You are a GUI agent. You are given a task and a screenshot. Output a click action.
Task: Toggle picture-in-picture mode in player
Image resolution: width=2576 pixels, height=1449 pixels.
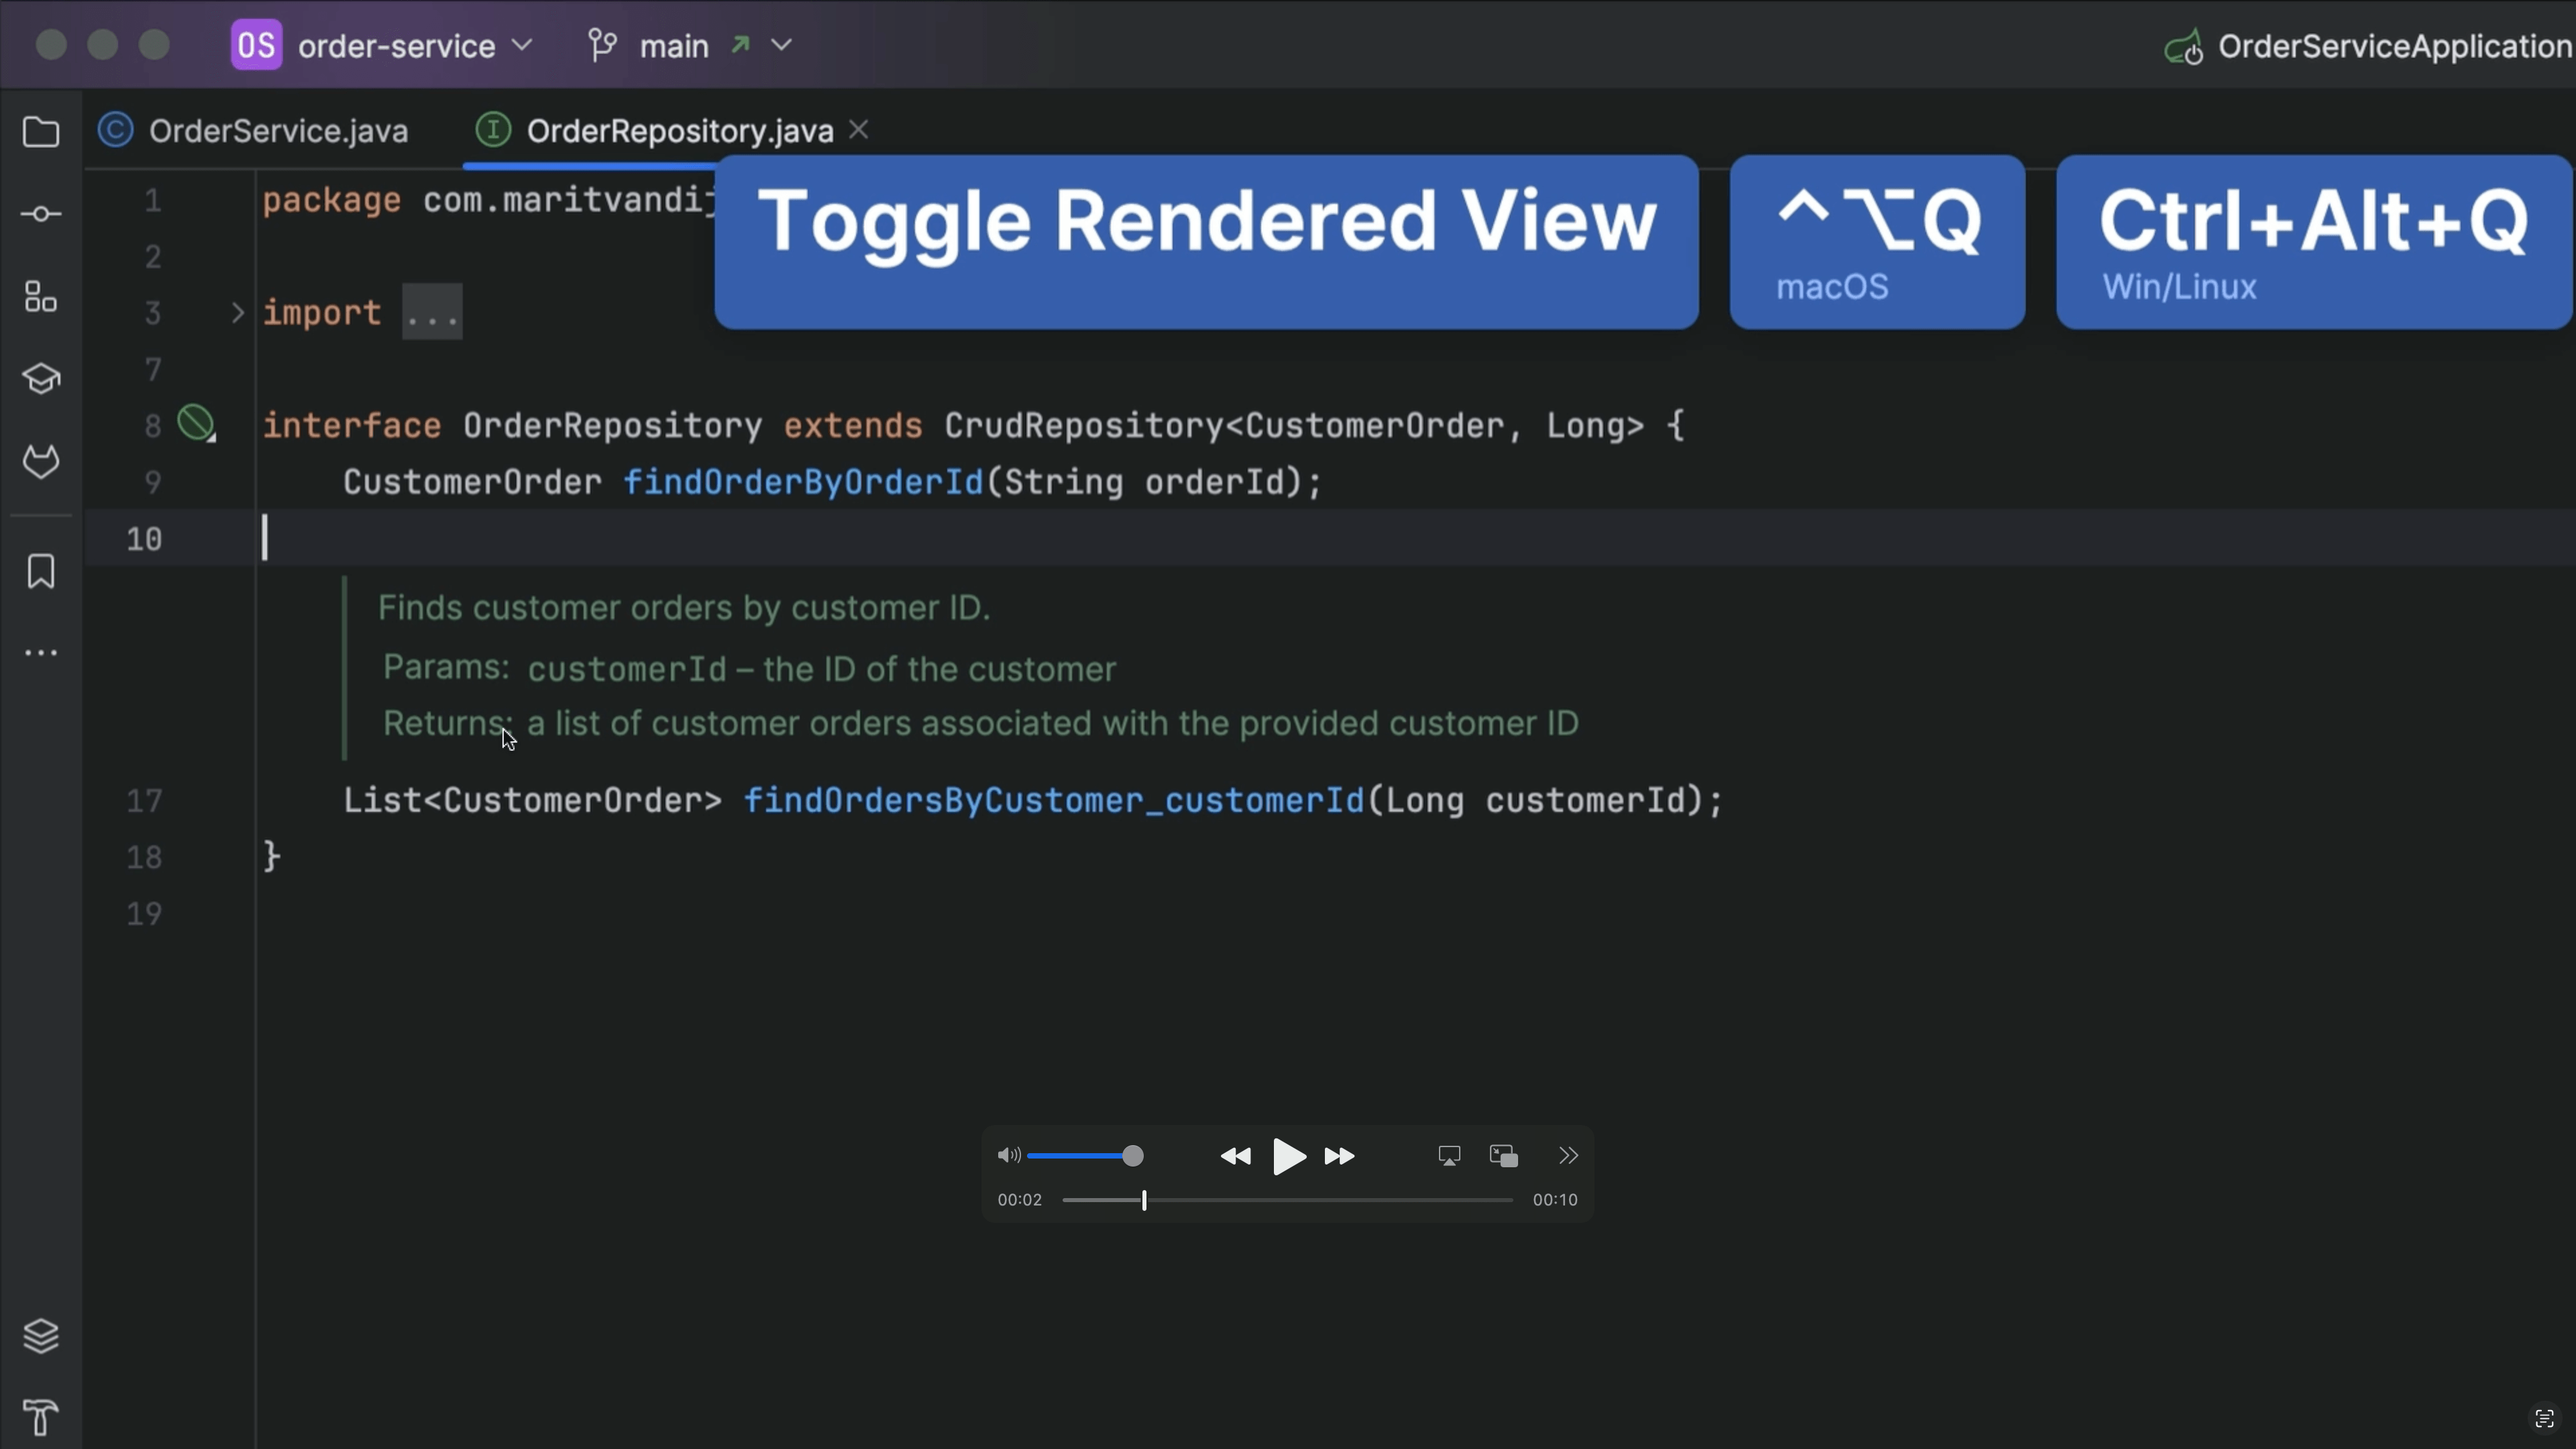(1503, 1156)
